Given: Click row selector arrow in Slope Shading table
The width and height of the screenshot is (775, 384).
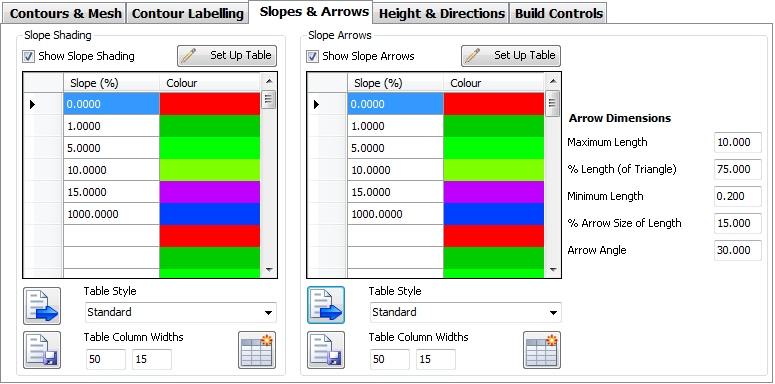Looking at the screenshot, I should (33, 104).
